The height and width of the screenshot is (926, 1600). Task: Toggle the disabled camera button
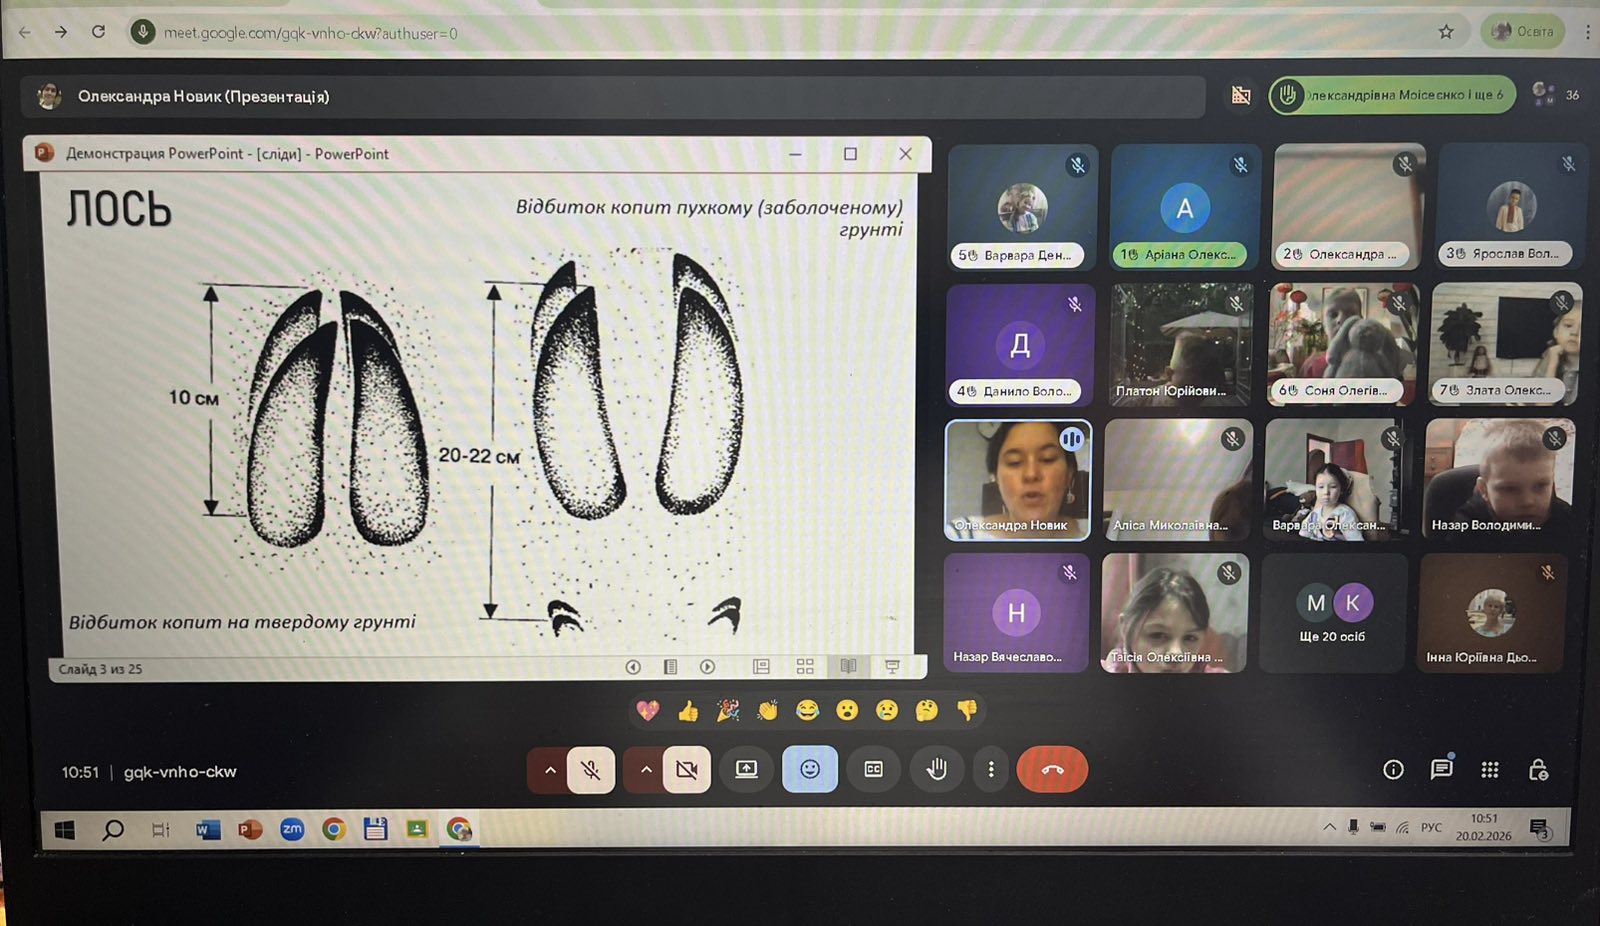(x=686, y=770)
